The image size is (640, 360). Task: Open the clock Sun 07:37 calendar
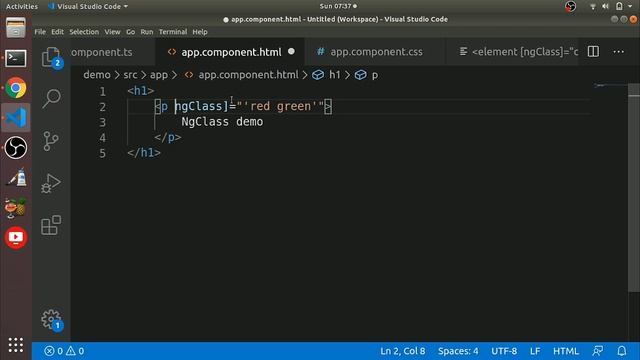pos(338,6)
